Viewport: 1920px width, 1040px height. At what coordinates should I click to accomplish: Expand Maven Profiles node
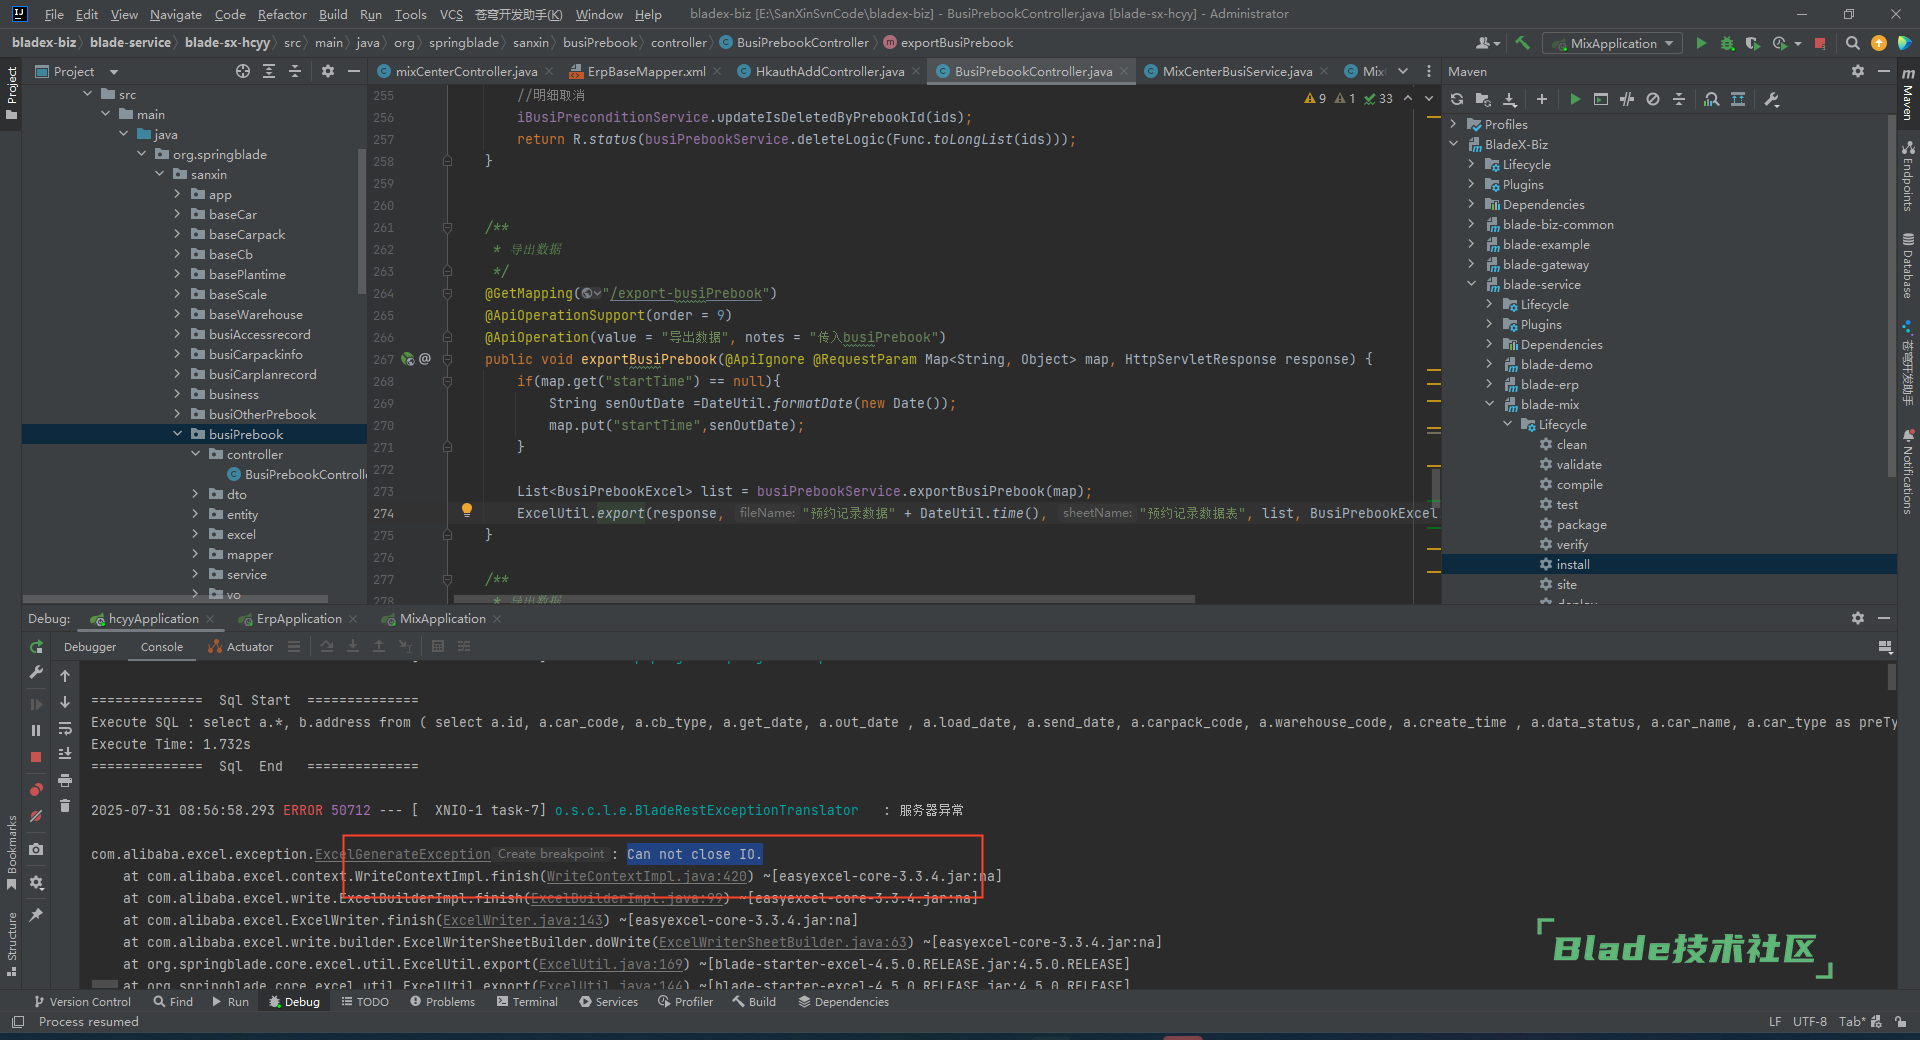click(x=1454, y=124)
